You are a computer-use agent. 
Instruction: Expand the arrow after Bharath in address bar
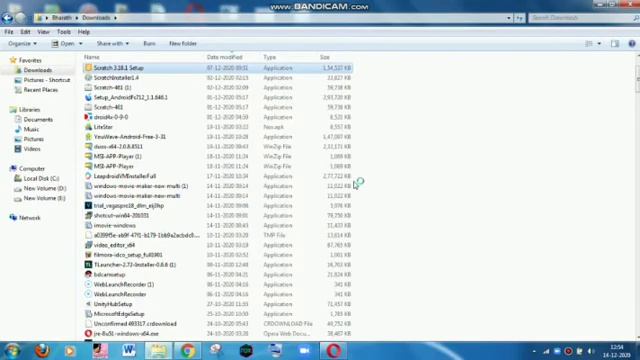point(77,18)
